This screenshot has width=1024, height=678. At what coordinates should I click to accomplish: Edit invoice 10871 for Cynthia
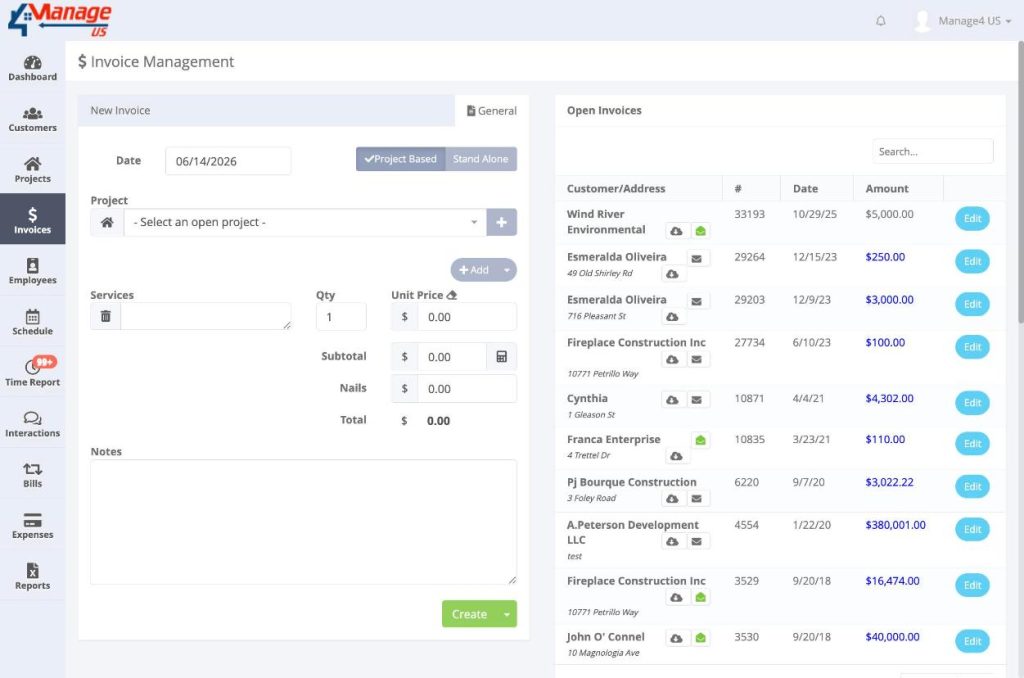point(972,403)
